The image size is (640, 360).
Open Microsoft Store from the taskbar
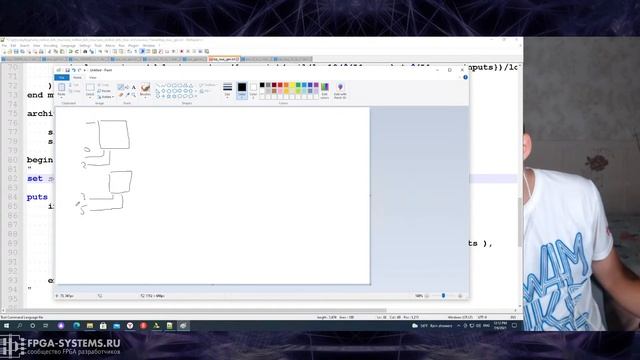pyautogui.click(x=103, y=326)
